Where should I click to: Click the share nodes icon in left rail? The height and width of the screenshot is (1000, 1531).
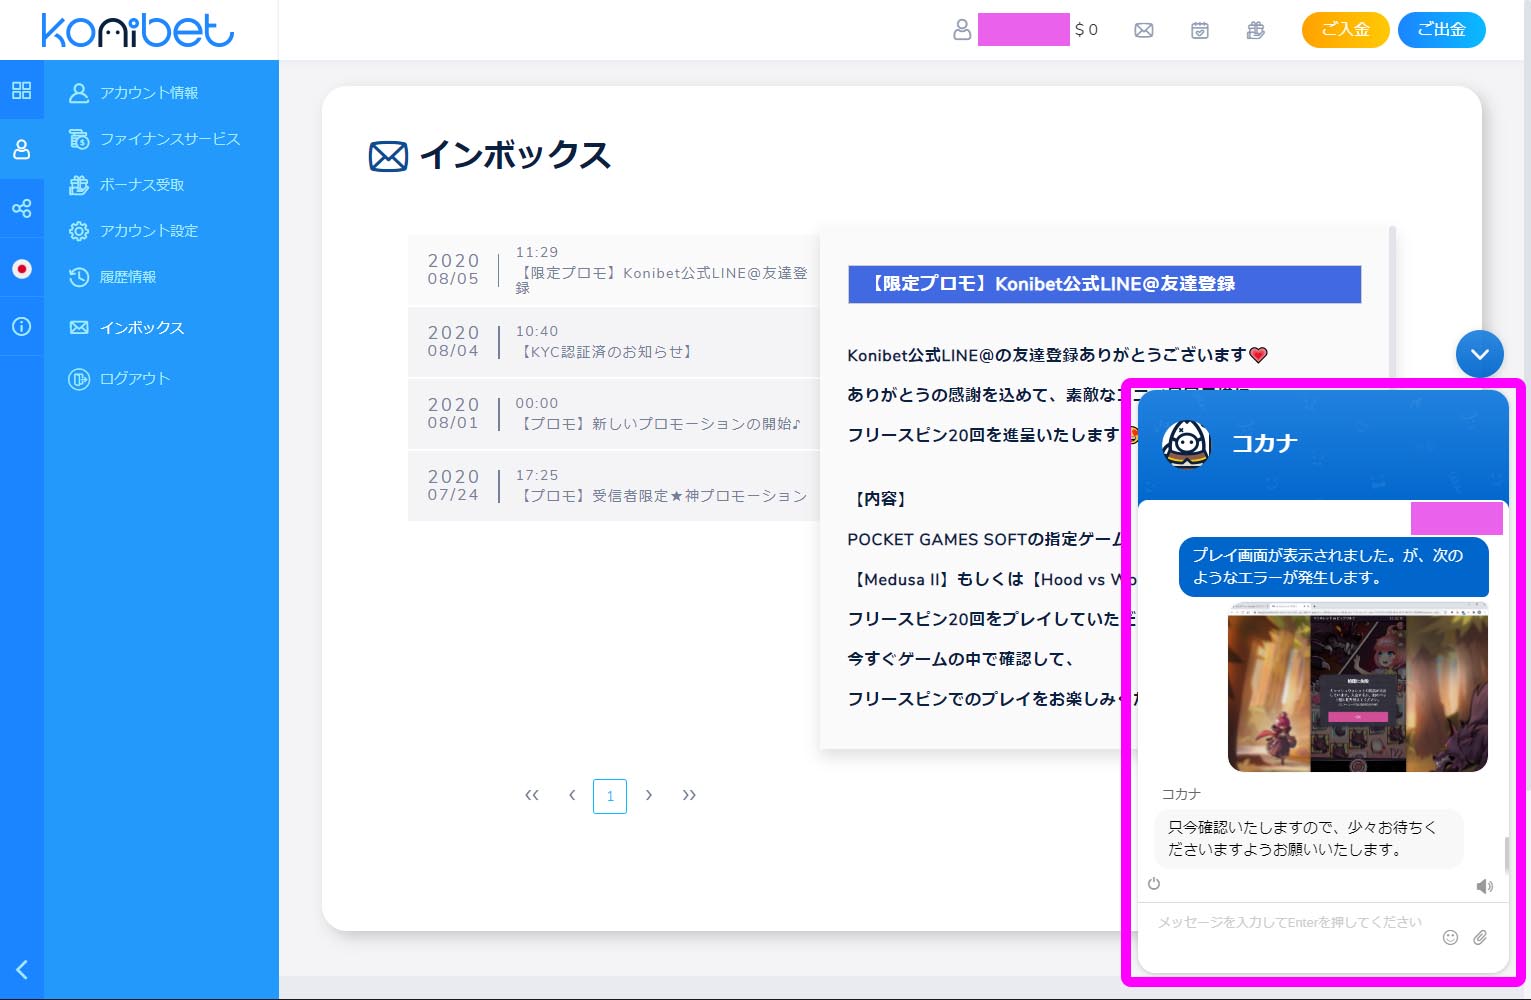click(x=21, y=208)
